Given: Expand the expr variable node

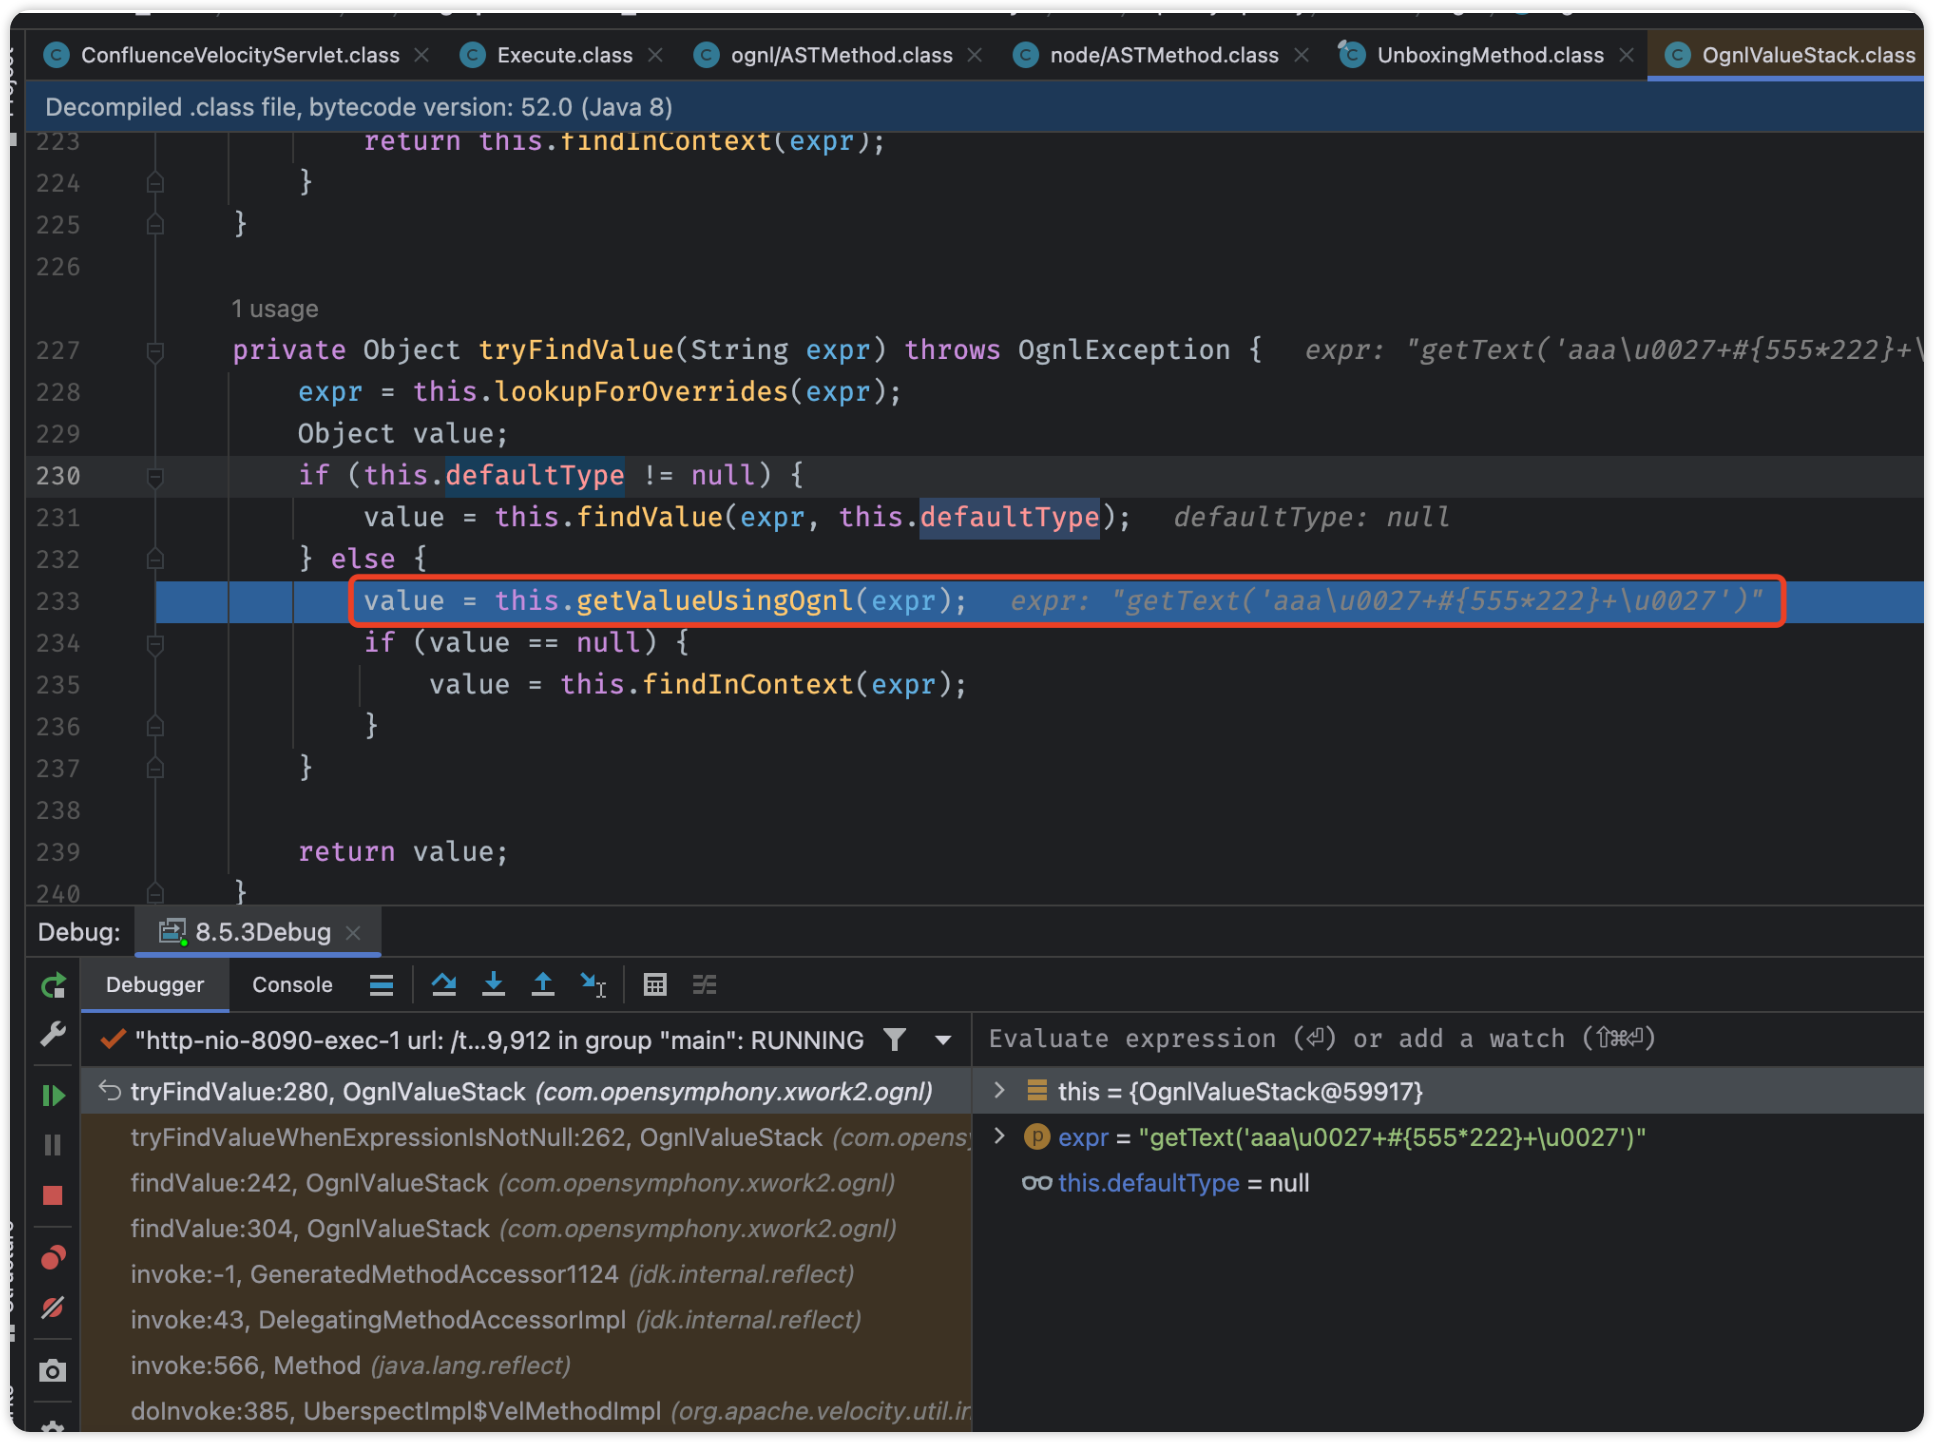Looking at the screenshot, I should [x=999, y=1136].
